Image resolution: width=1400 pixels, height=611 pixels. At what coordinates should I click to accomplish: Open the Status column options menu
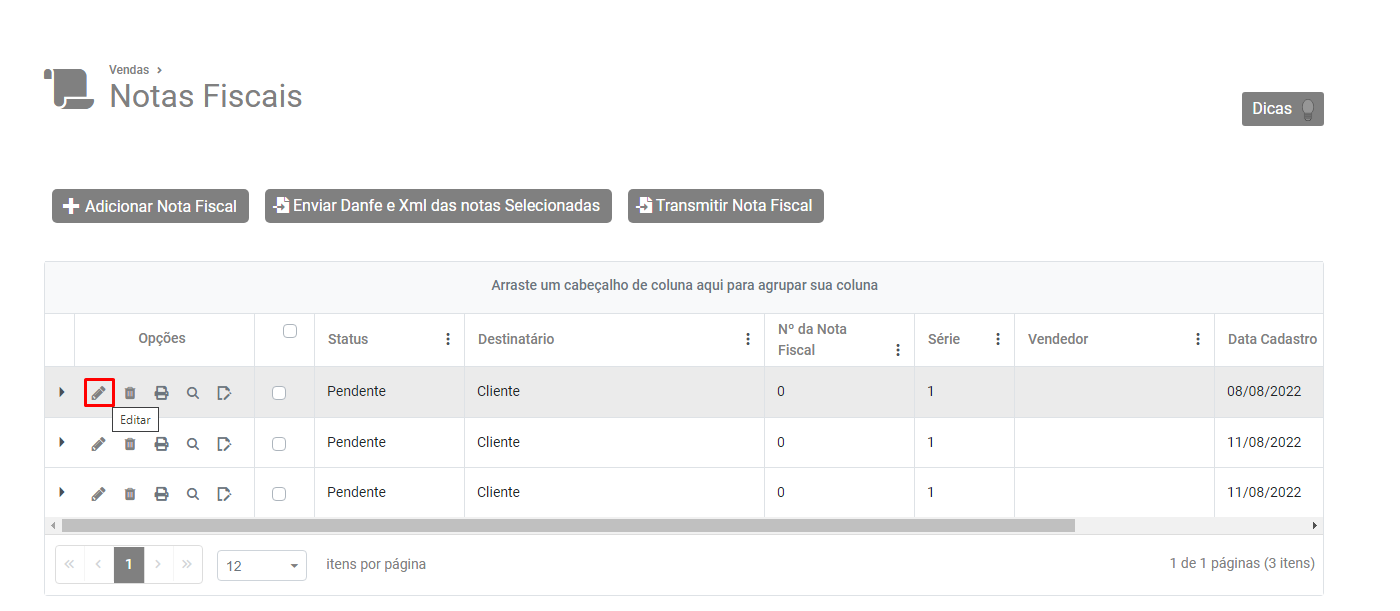pos(448,339)
